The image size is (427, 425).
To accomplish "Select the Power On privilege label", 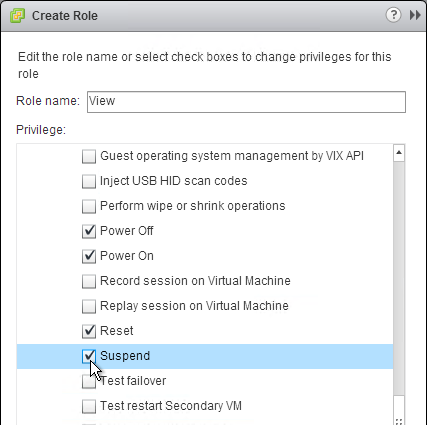I will [127, 256].
